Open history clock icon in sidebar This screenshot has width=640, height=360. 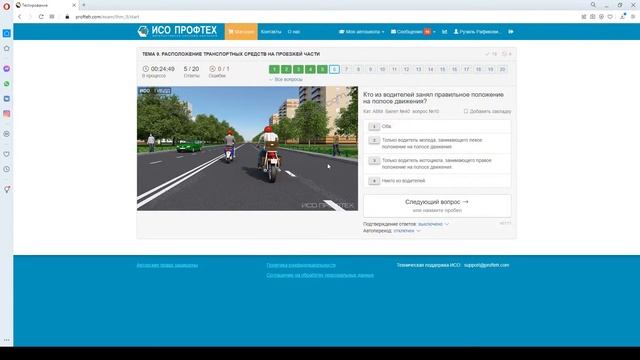point(7,169)
